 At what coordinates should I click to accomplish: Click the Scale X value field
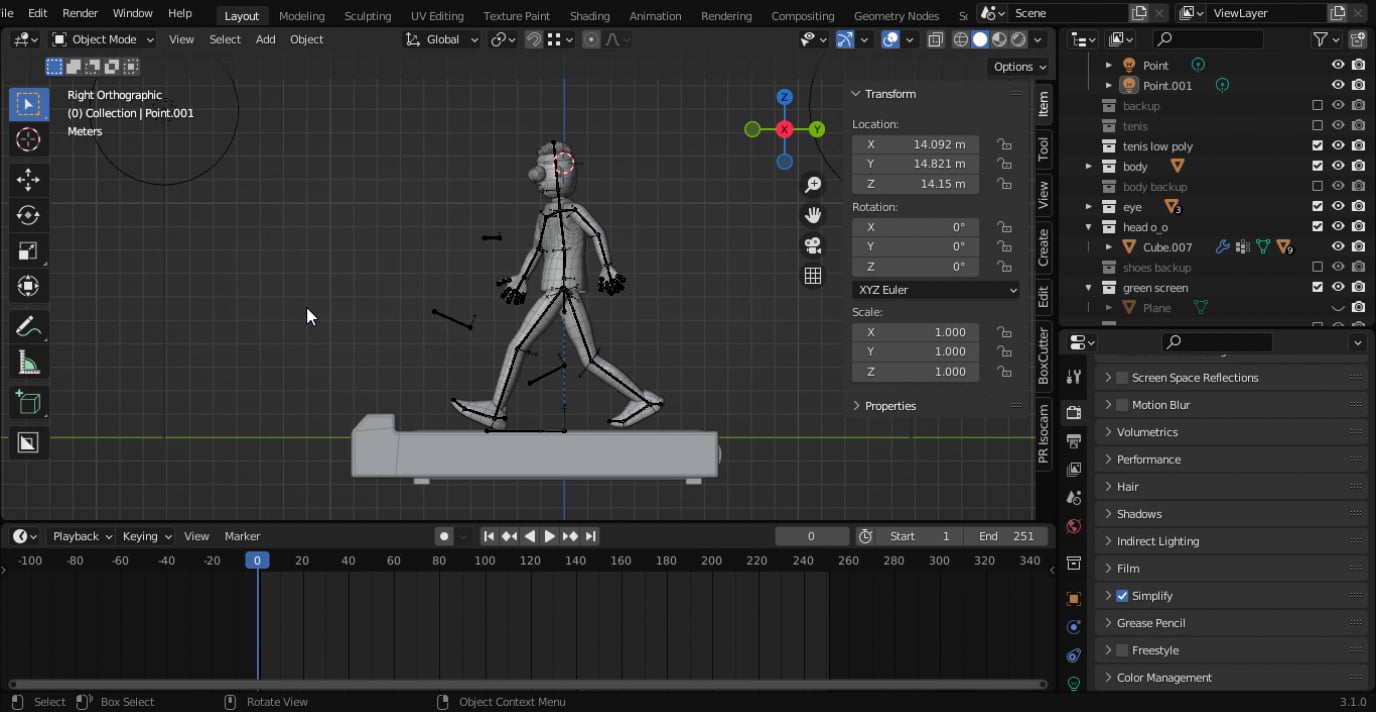click(915, 332)
